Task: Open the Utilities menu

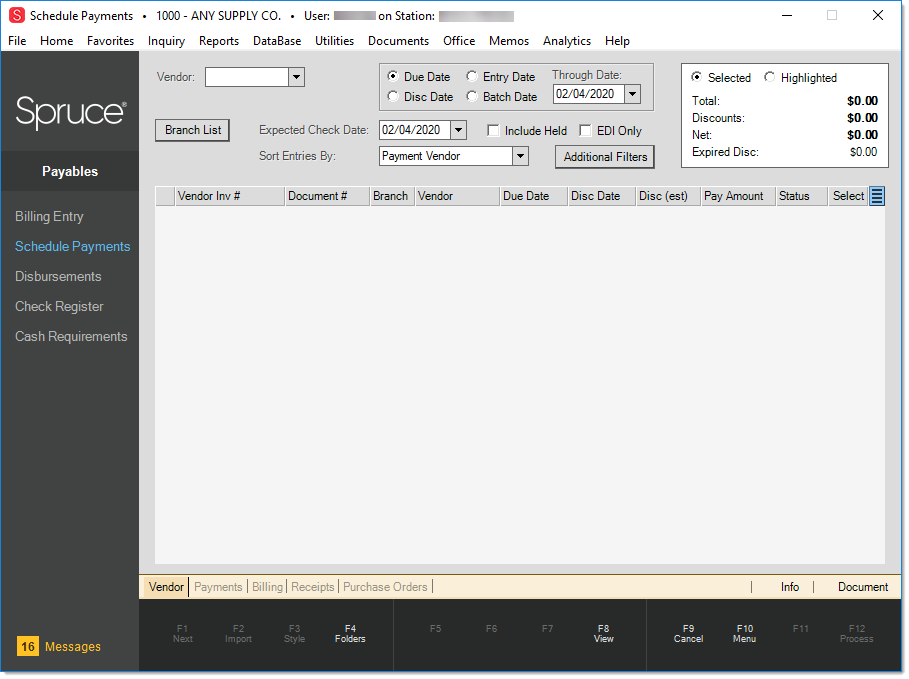Action: (336, 41)
